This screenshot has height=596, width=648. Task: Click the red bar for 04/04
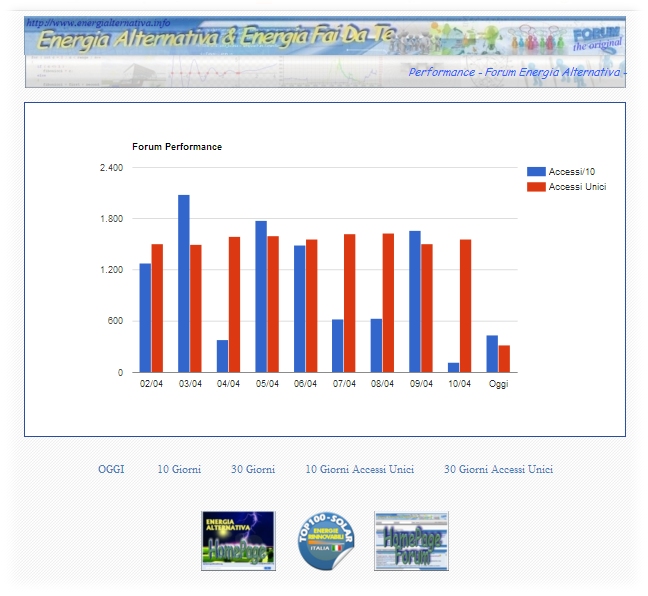tap(234, 305)
